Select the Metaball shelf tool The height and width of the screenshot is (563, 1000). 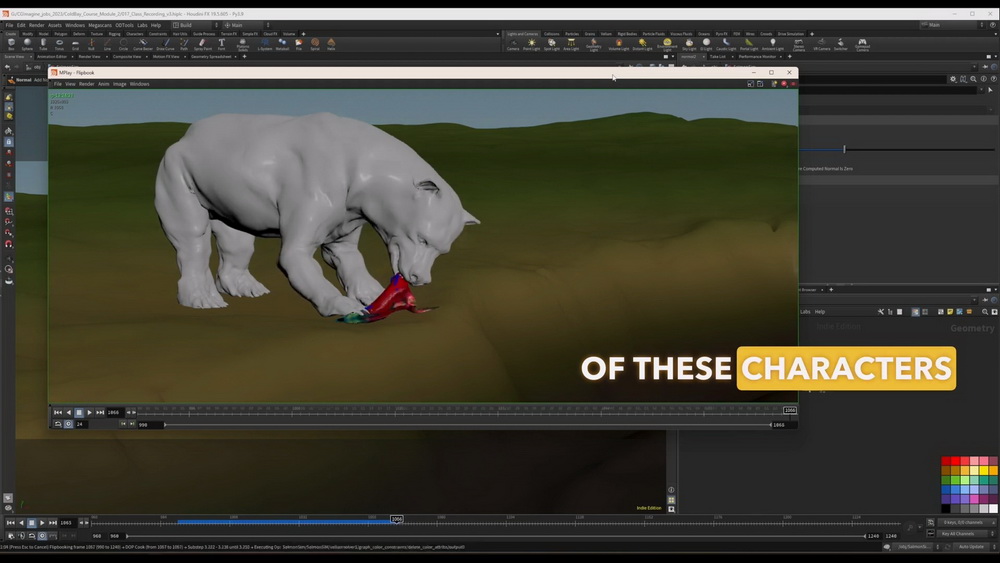point(283,44)
